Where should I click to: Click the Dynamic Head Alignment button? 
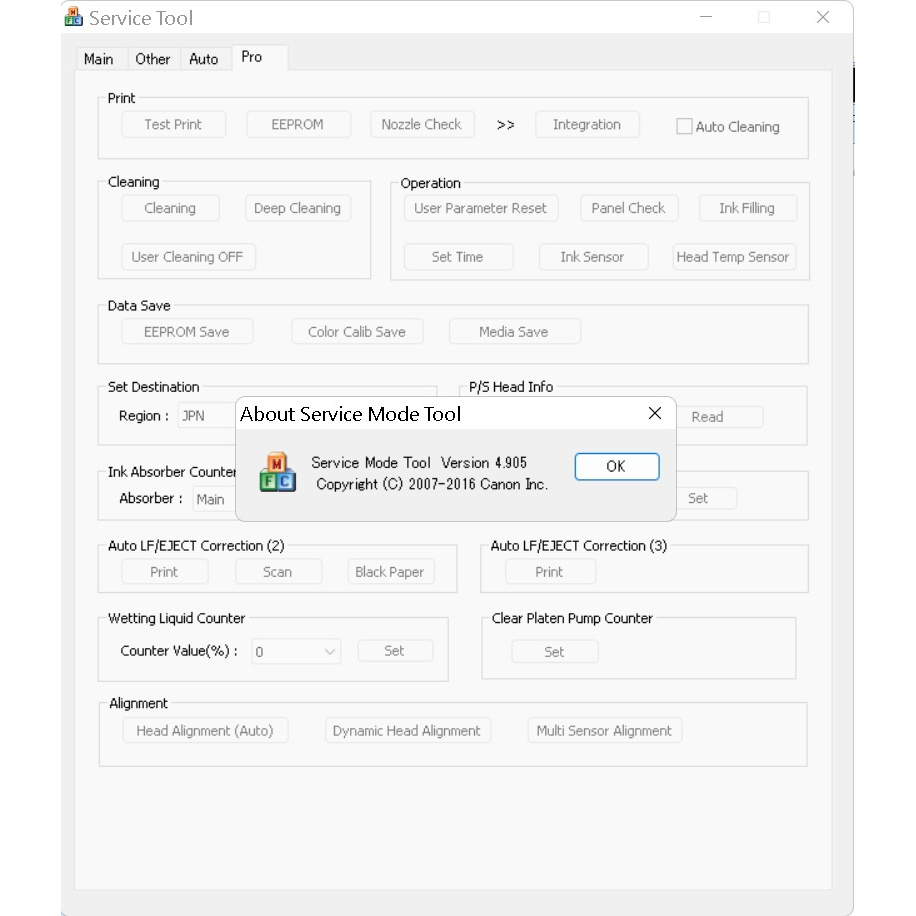pos(407,731)
